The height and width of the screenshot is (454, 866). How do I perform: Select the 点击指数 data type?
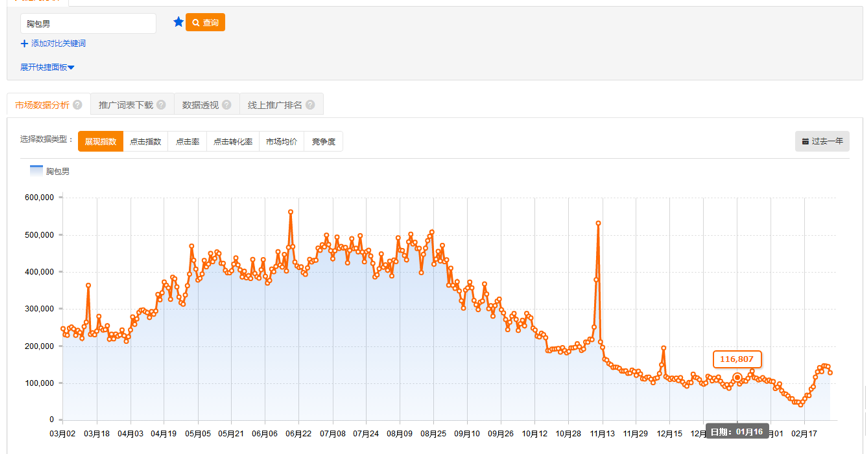(x=145, y=142)
